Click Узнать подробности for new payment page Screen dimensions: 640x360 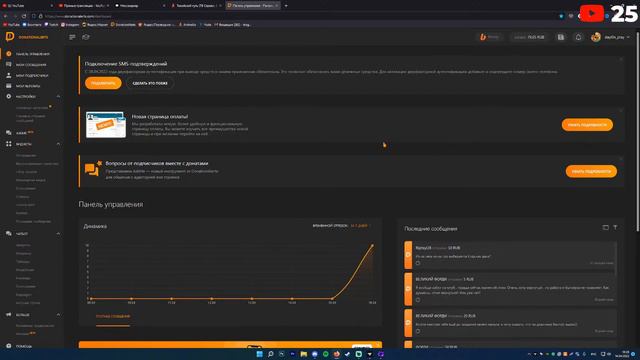coord(587,125)
